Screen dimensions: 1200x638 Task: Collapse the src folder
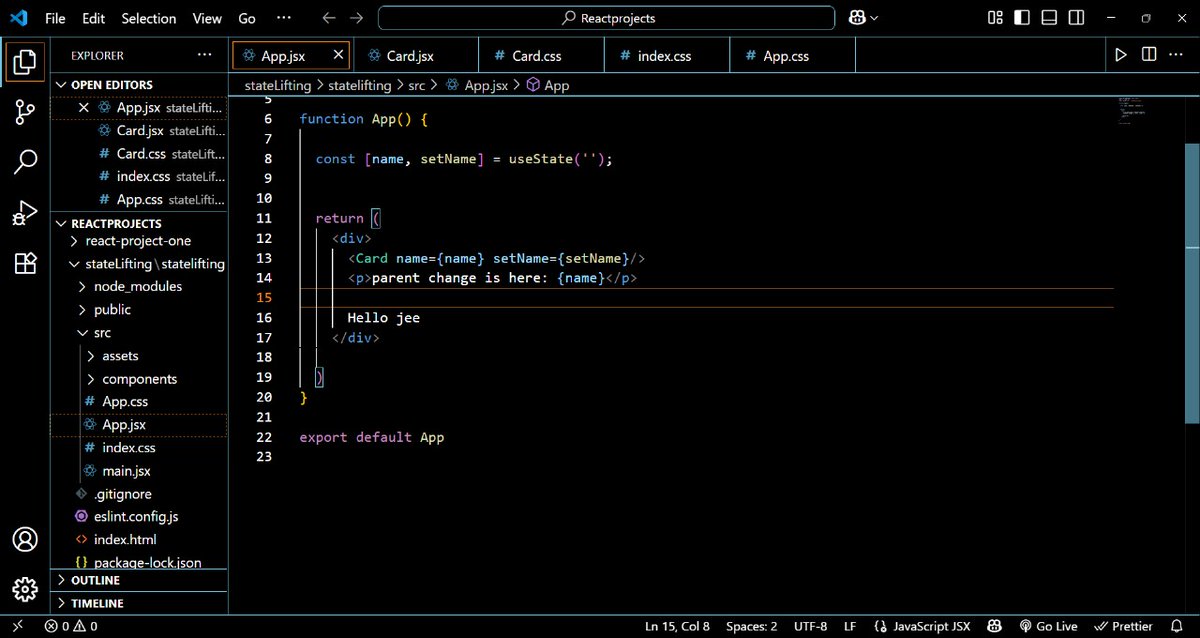tap(139, 333)
